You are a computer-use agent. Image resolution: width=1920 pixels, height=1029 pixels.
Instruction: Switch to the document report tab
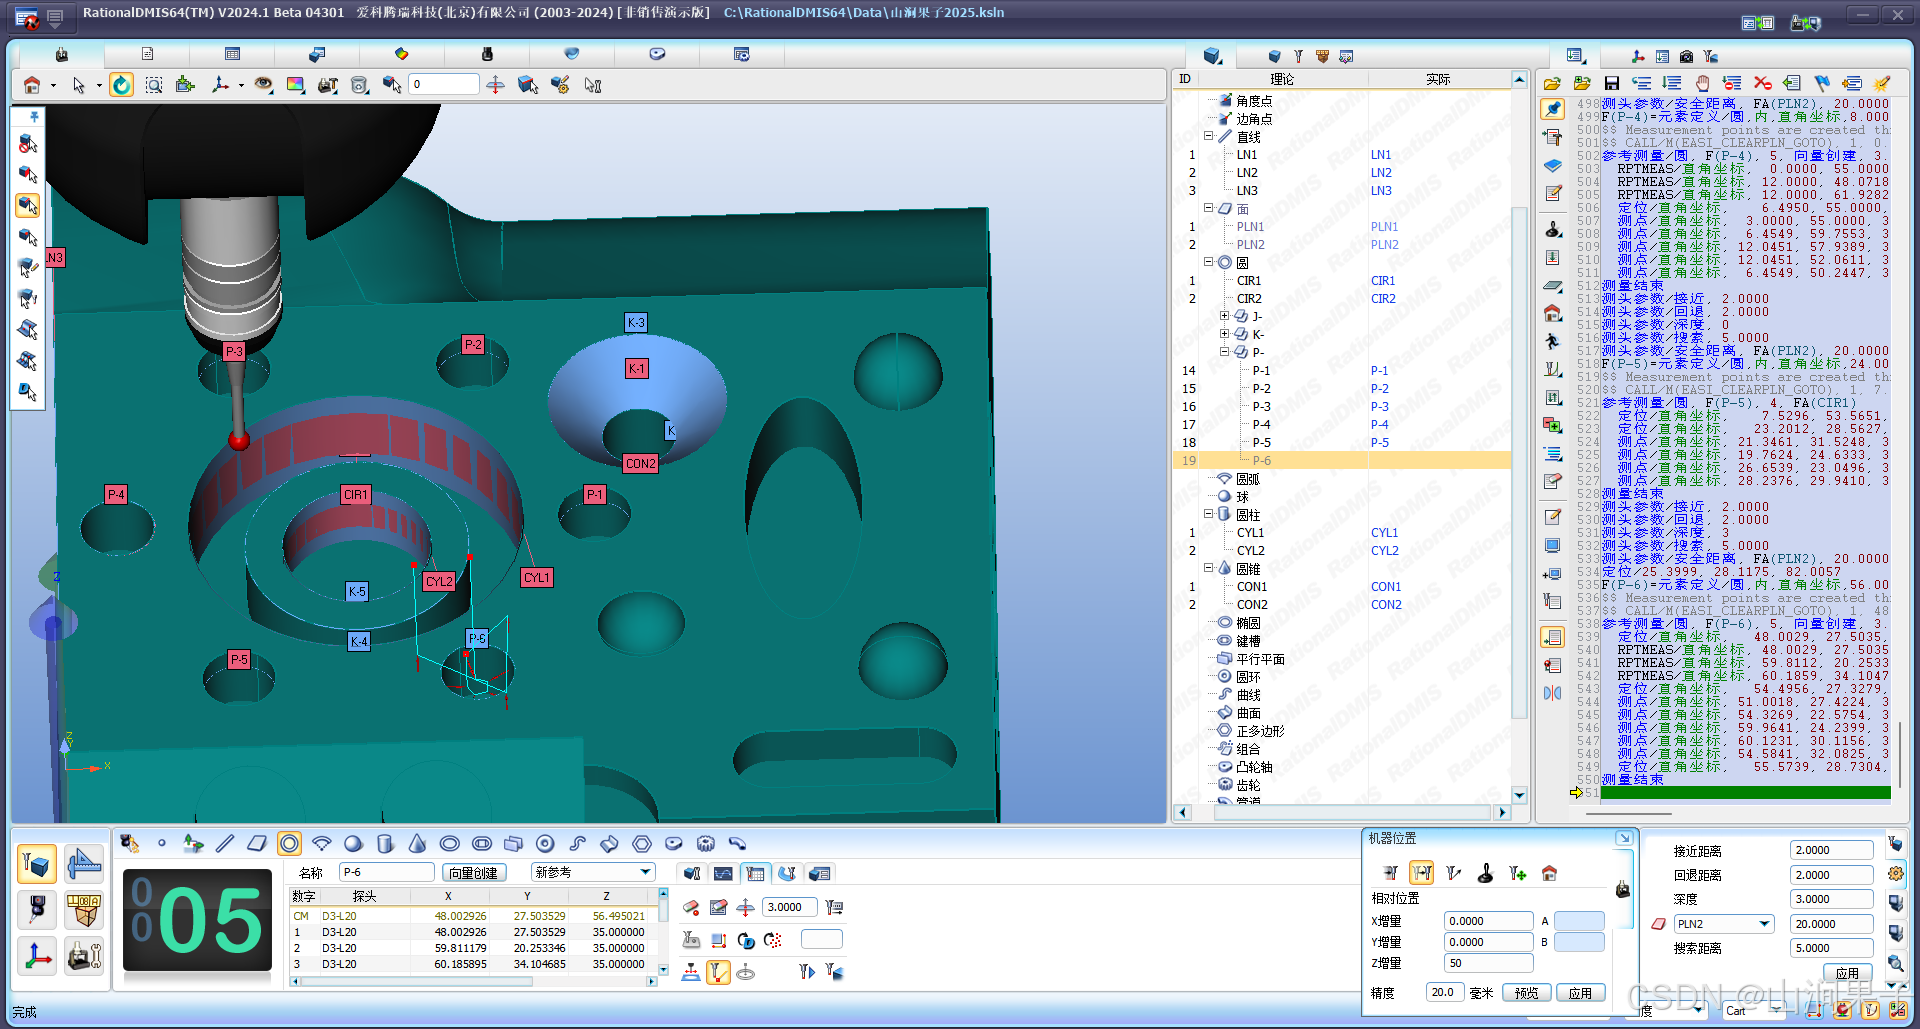147,54
